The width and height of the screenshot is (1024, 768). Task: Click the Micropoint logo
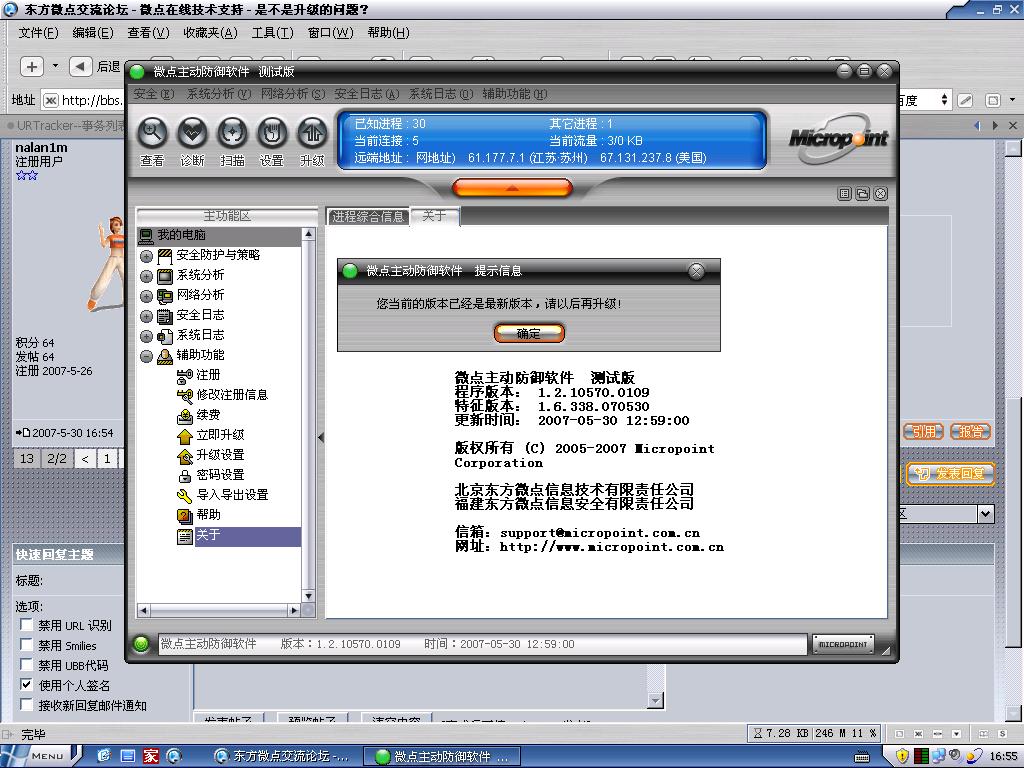pyautogui.click(x=839, y=138)
